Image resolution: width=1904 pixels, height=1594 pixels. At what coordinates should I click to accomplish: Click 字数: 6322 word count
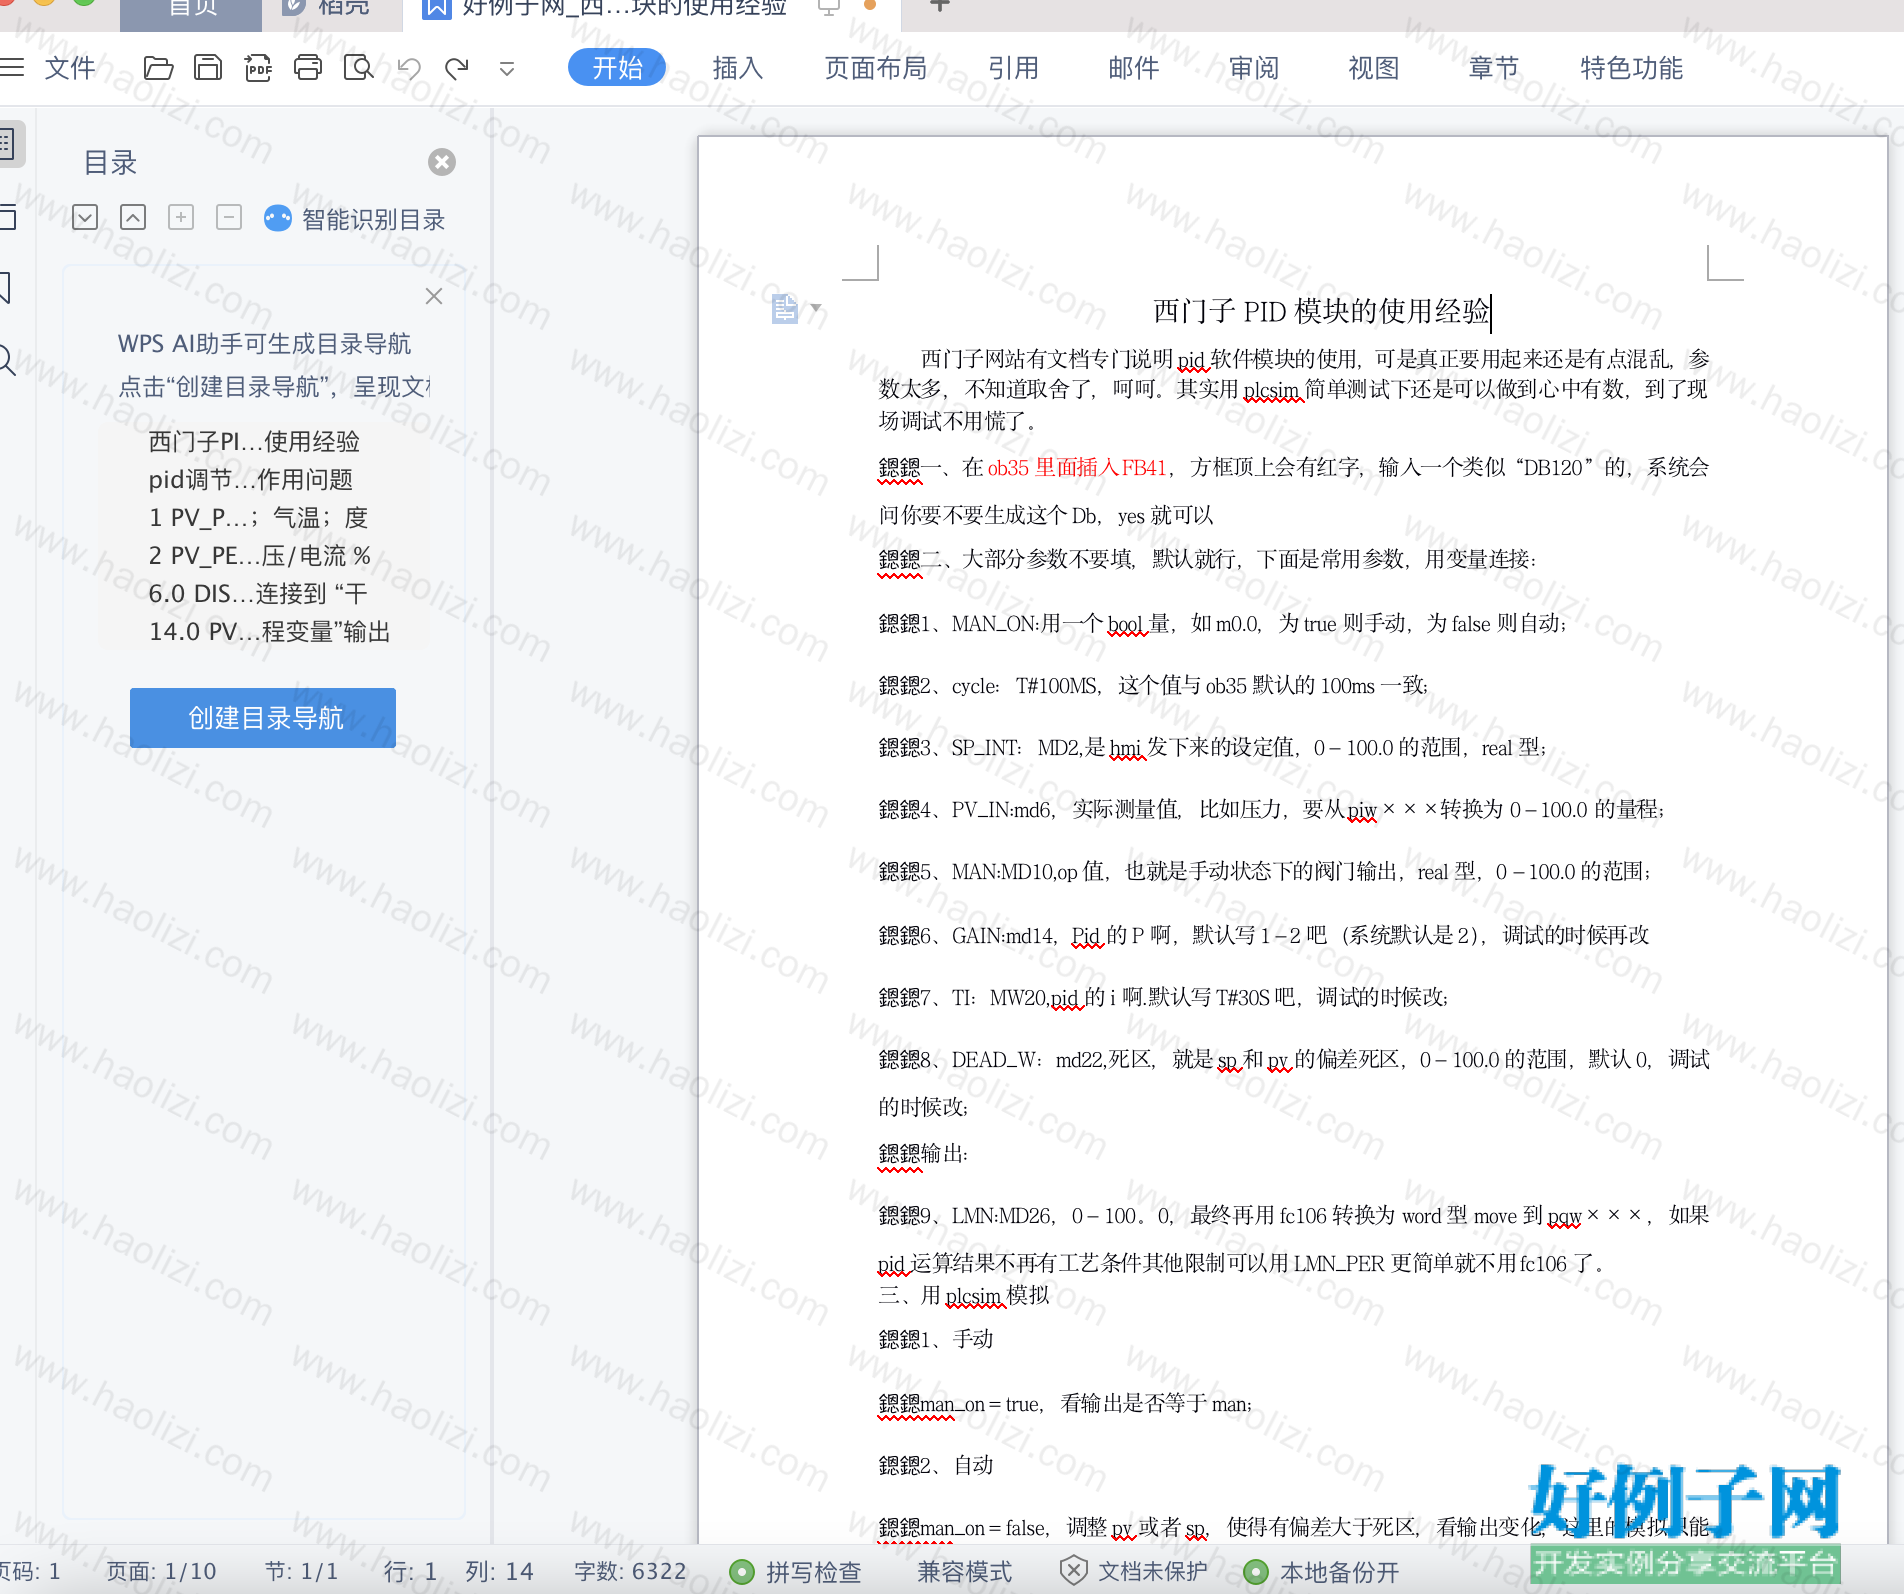(630, 1571)
